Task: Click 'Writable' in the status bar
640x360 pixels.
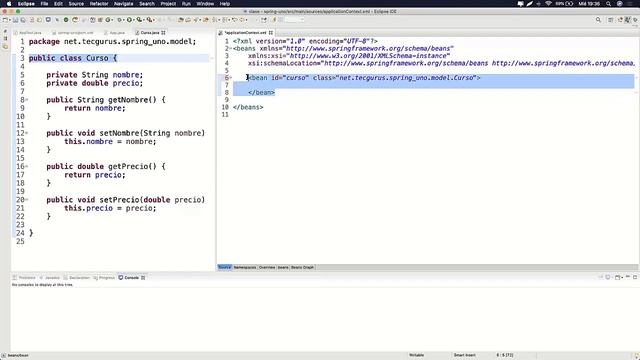Action: coord(416,355)
